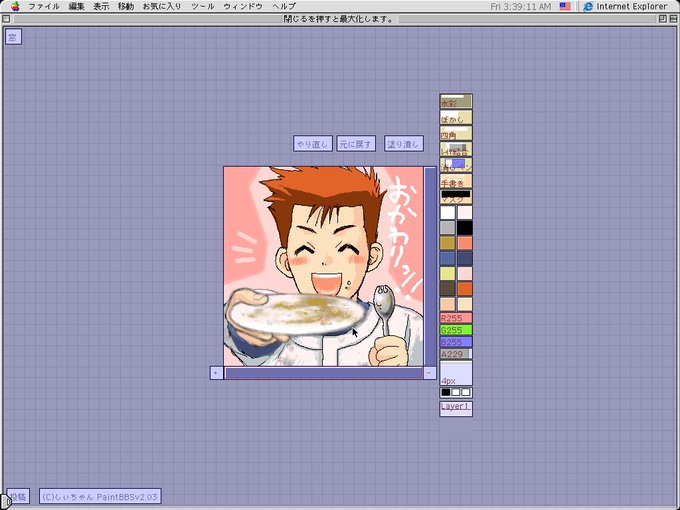This screenshot has width=680, height=510.
Task: Pick the black color swatch in palette
Action: click(x=464, y=228)
